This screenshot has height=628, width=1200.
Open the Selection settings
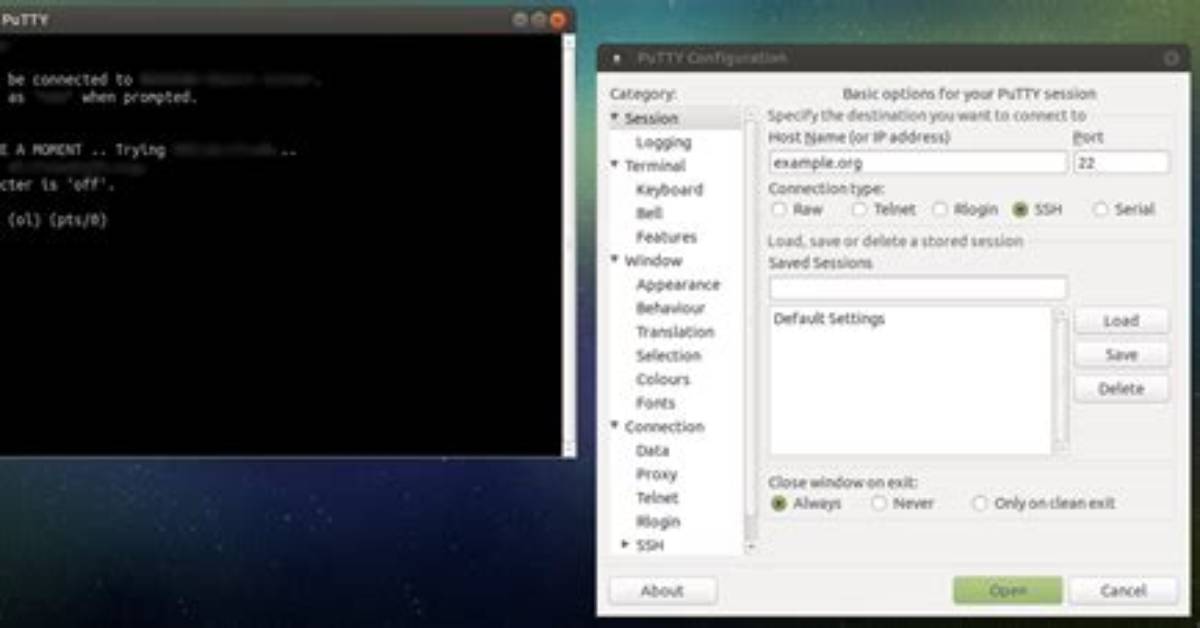point(668,356)
